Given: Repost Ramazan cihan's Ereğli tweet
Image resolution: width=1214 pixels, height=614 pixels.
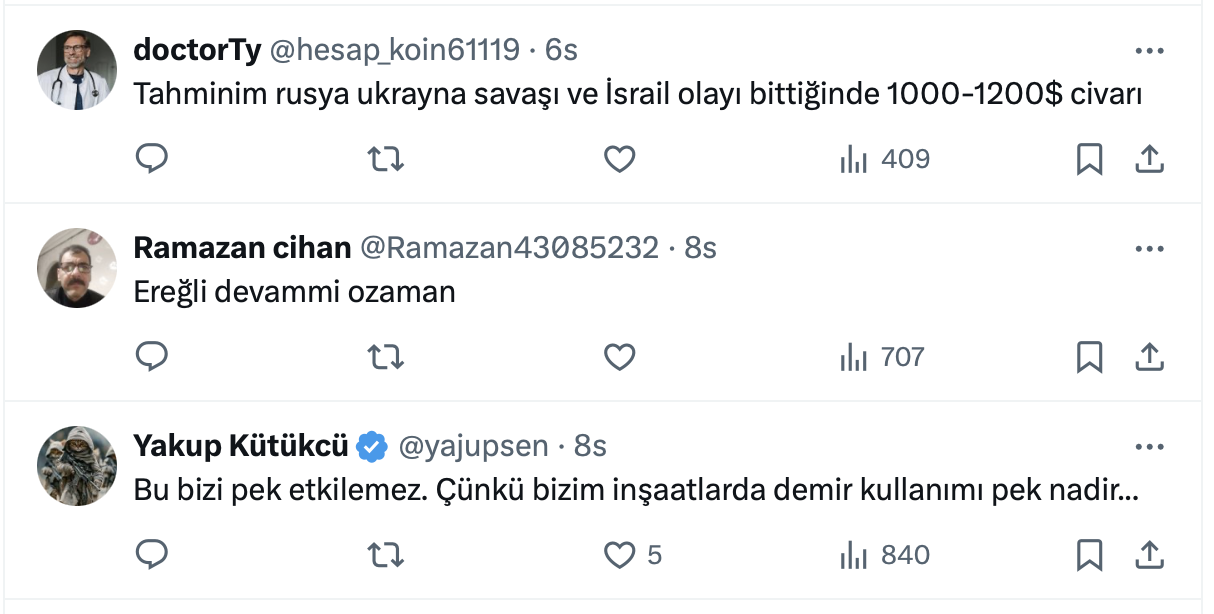Looking at the screenshot, I should (x=386, y=356).
